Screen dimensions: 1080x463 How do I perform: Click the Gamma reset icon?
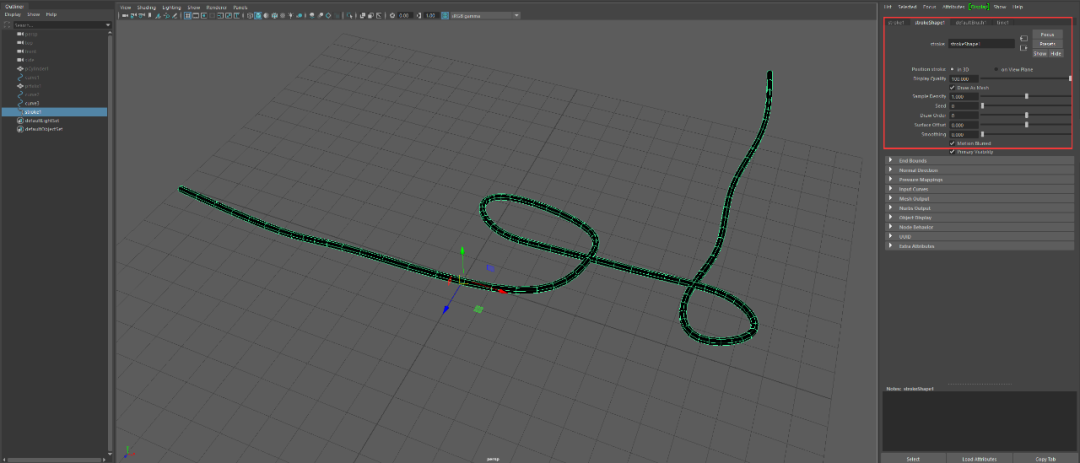point(419,15)
